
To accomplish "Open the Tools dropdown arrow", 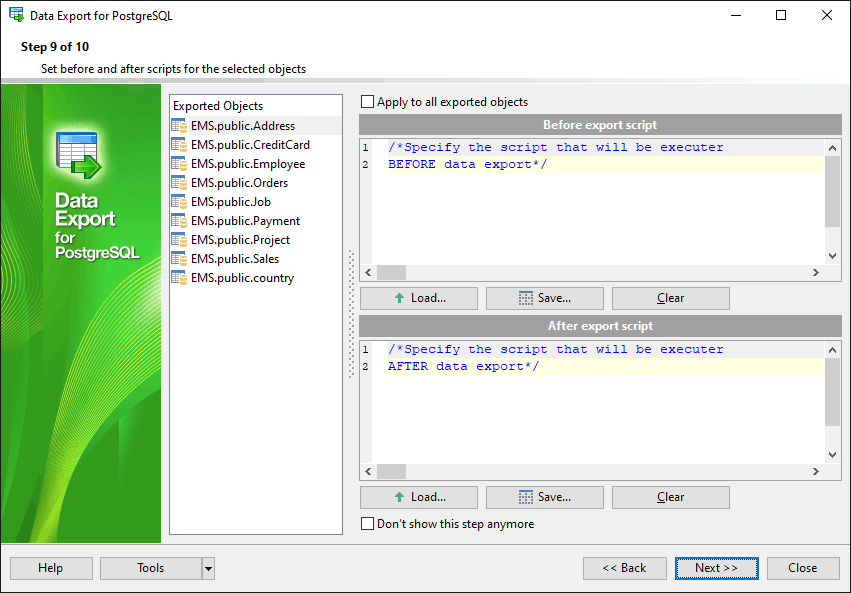I will pyautogui.click(x=208, y=568).
